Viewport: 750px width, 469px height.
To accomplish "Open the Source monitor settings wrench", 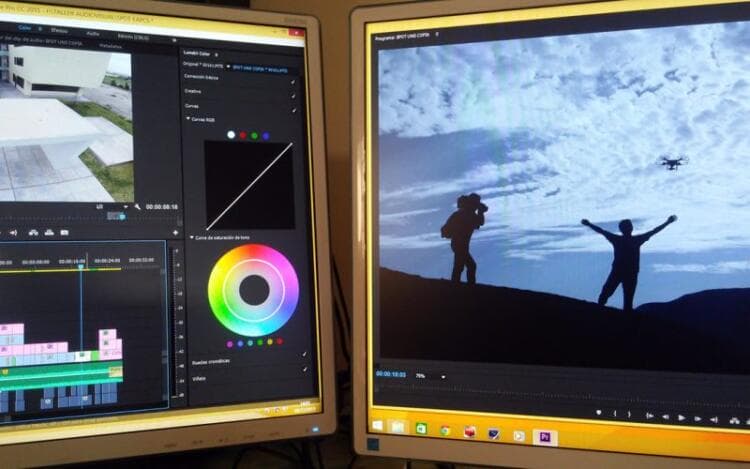I will tap(138, 207).
